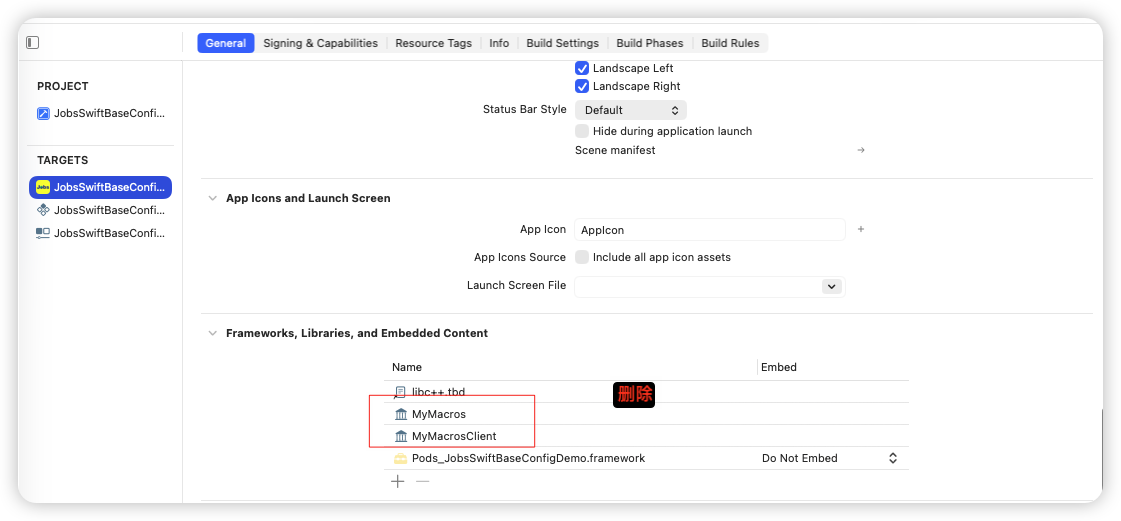Select the yellow Jobs app target

(100, 187)
